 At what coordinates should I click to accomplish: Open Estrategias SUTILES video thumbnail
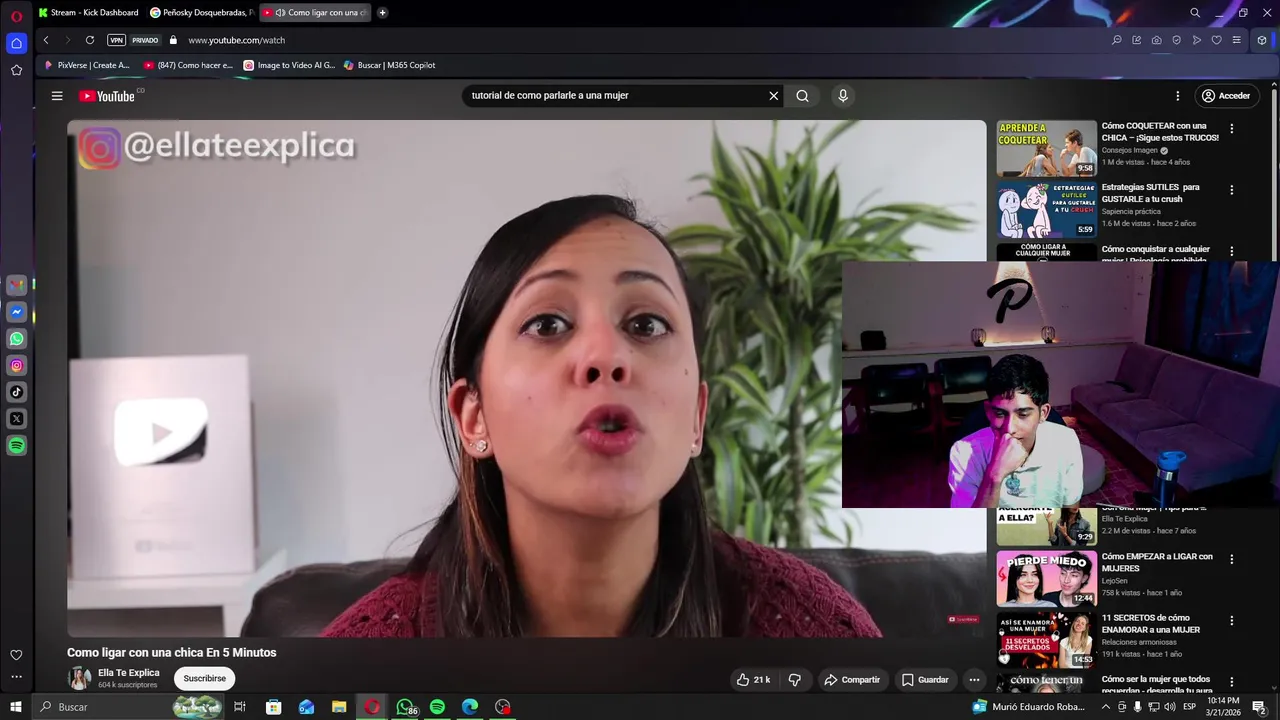1046,210
